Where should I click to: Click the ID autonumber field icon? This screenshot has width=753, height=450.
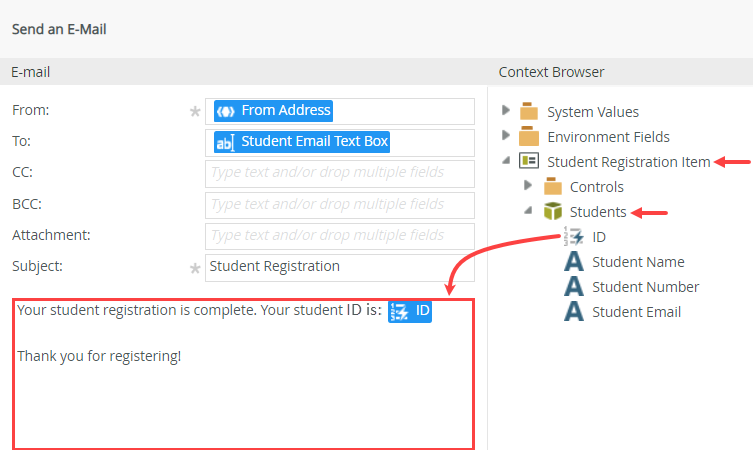pyautogui.click(x=573, y=237)
